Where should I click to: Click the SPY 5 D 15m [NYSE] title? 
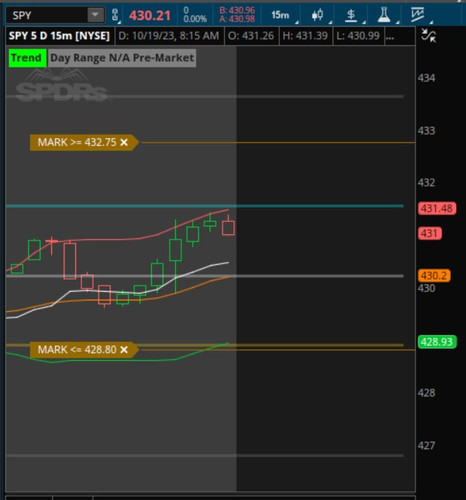pos(59,36)
